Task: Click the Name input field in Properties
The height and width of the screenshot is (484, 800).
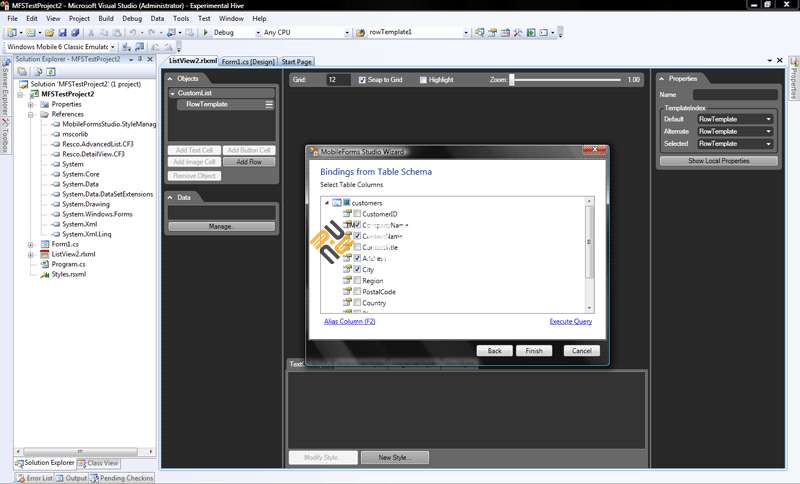Action: pos(734,95)
